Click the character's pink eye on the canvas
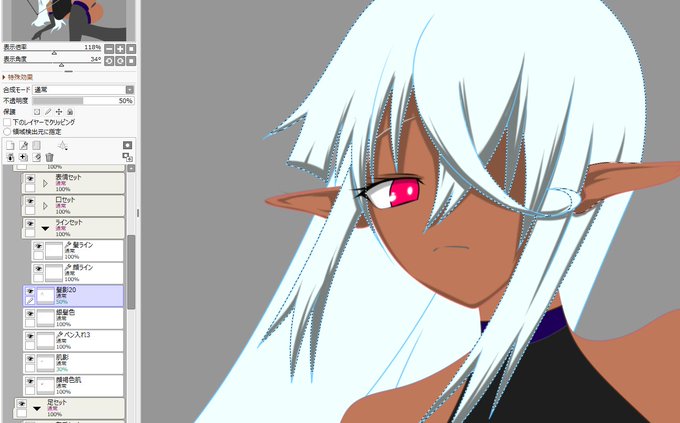This screenshot has height=423, width=680. (x=404, y=191)
